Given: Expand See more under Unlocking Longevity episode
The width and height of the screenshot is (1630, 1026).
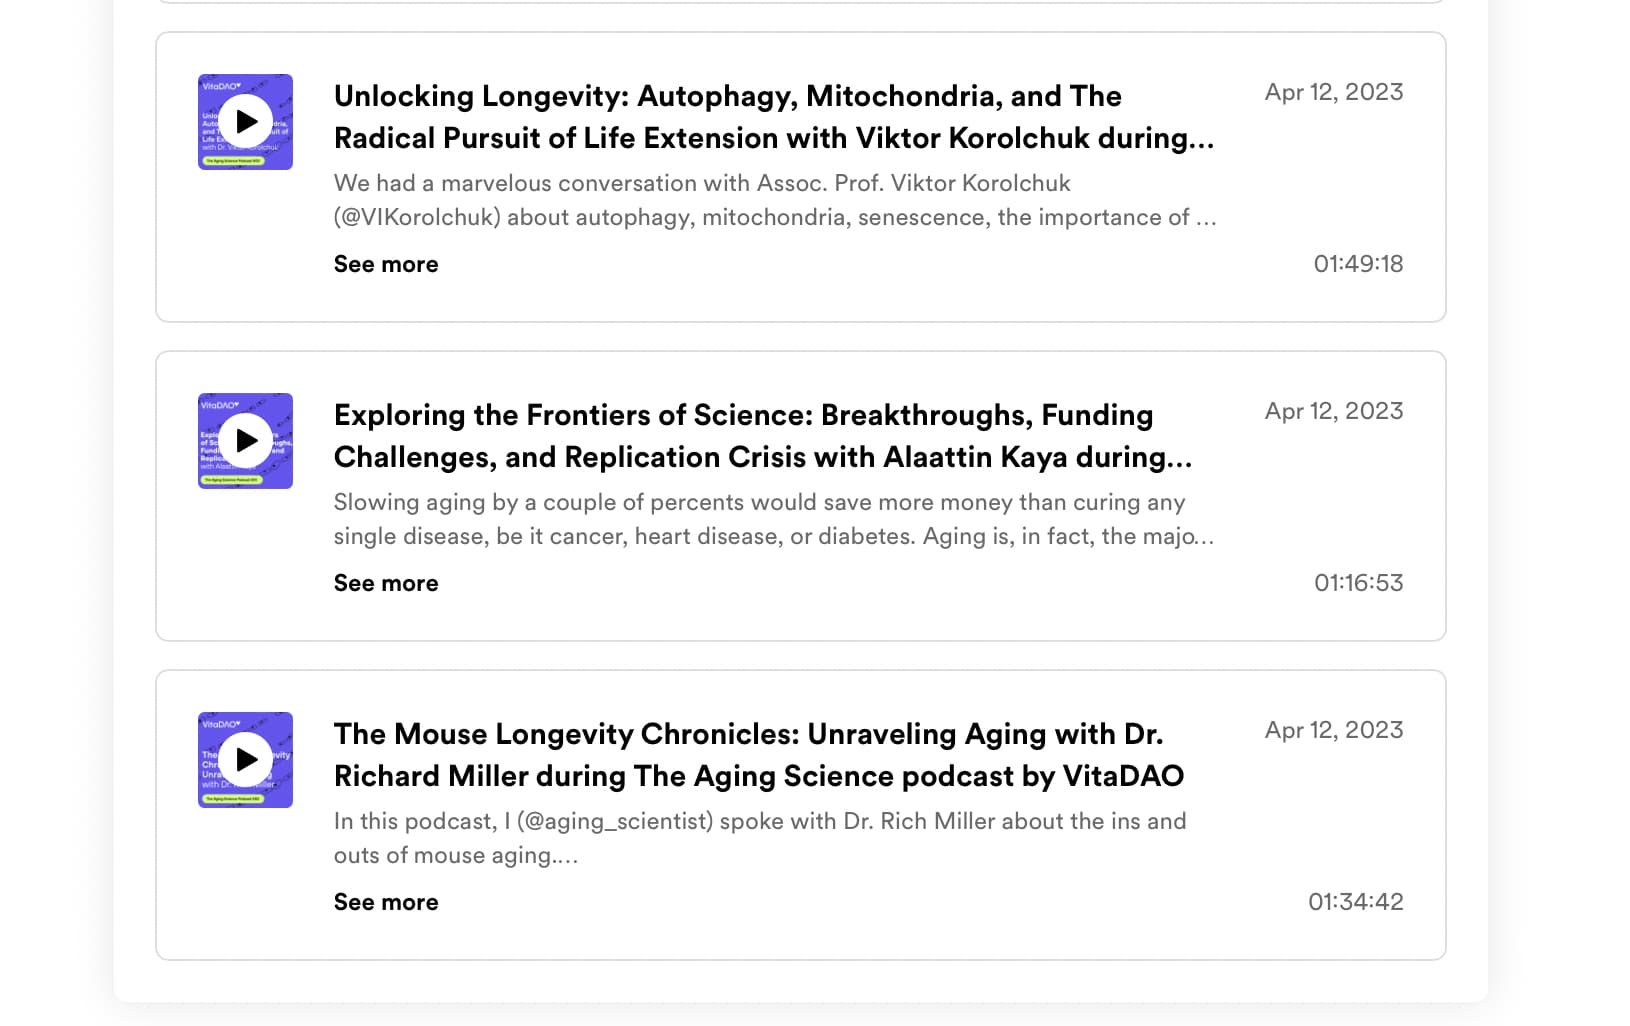Looking at the screenshot, I should (386, 264).
